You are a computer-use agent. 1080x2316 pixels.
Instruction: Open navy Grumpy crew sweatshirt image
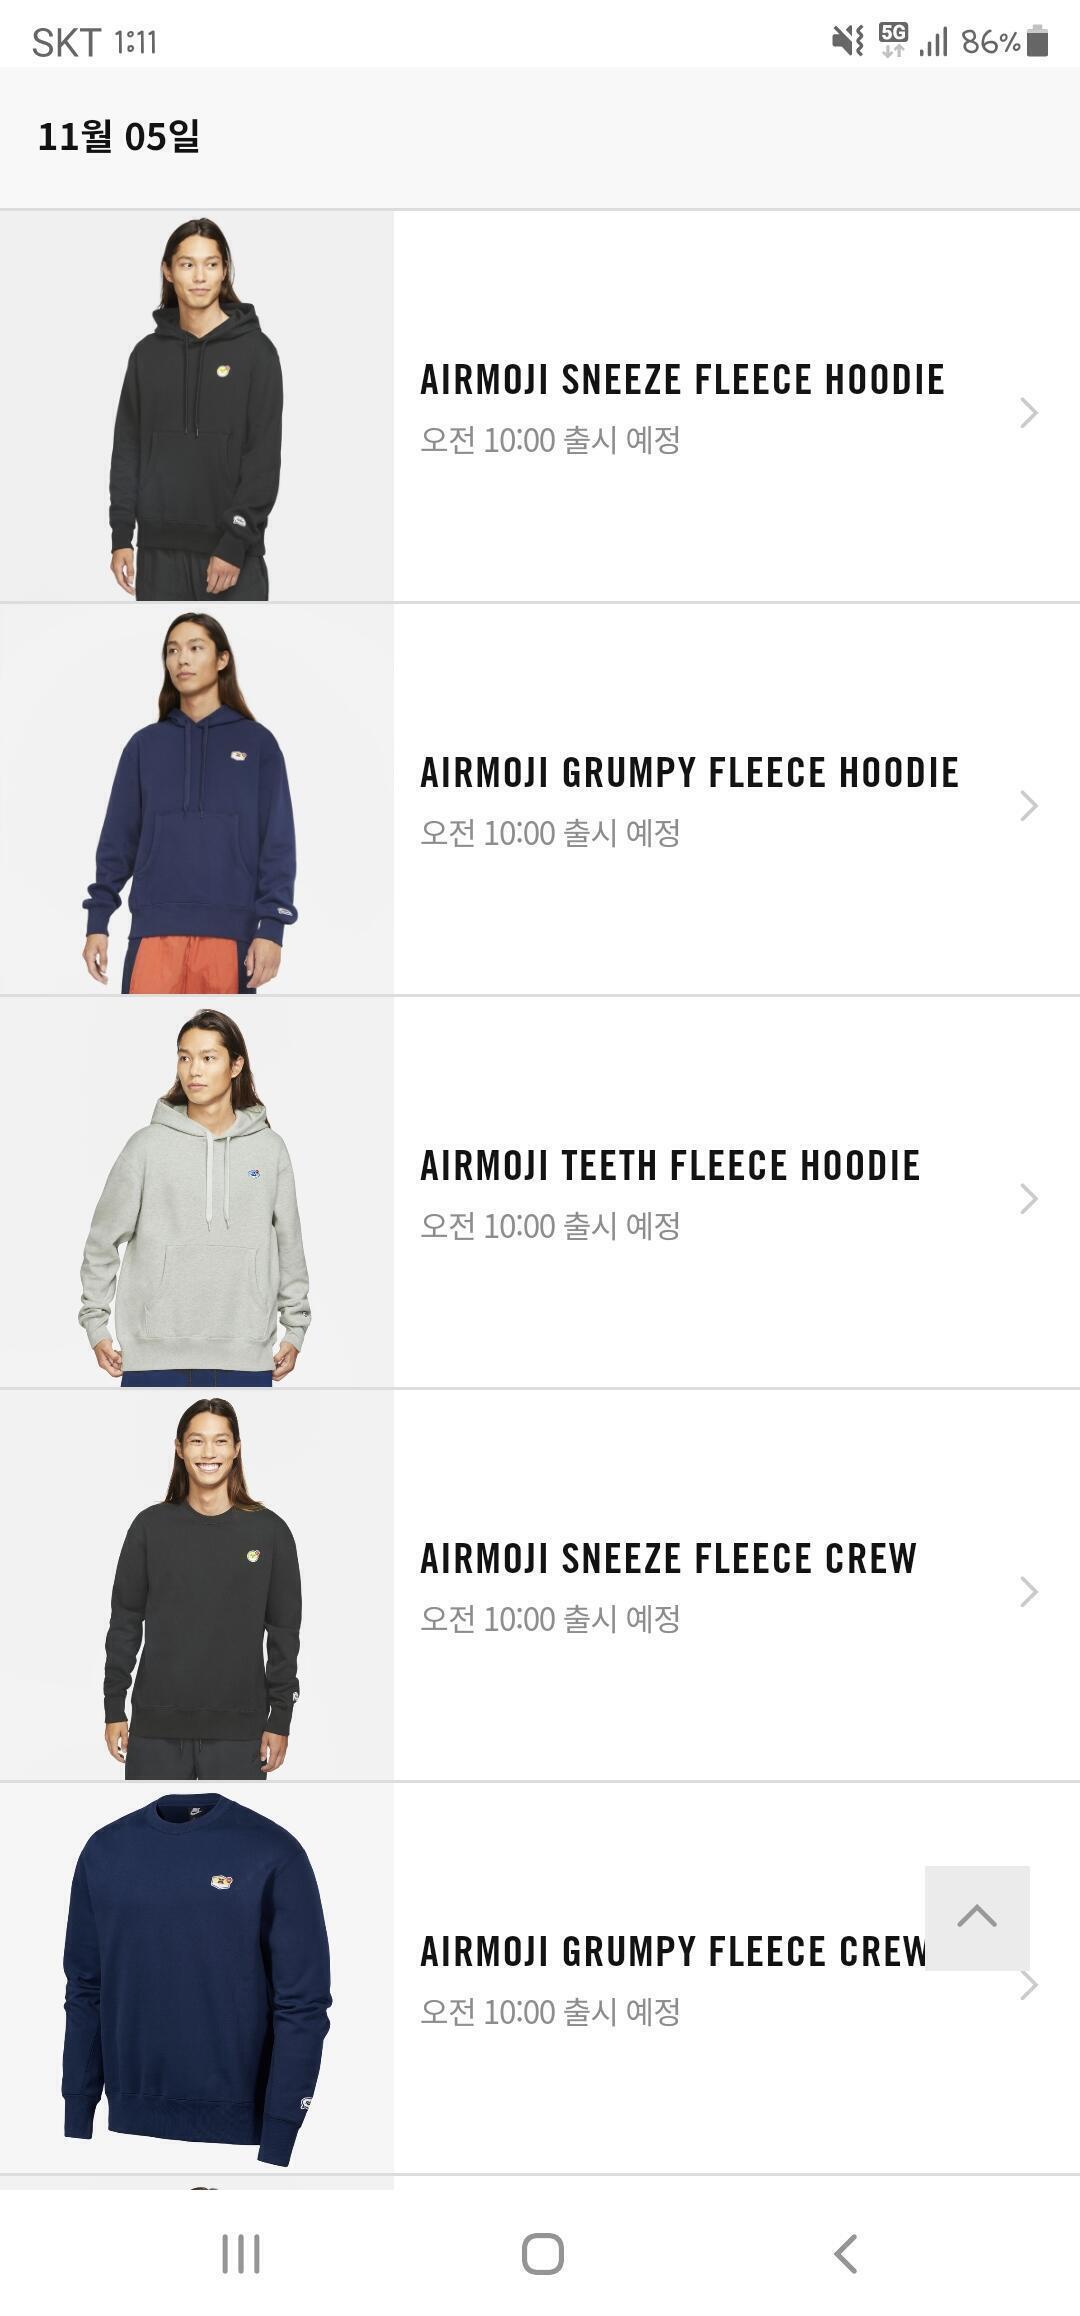[x=197, y=1978]
